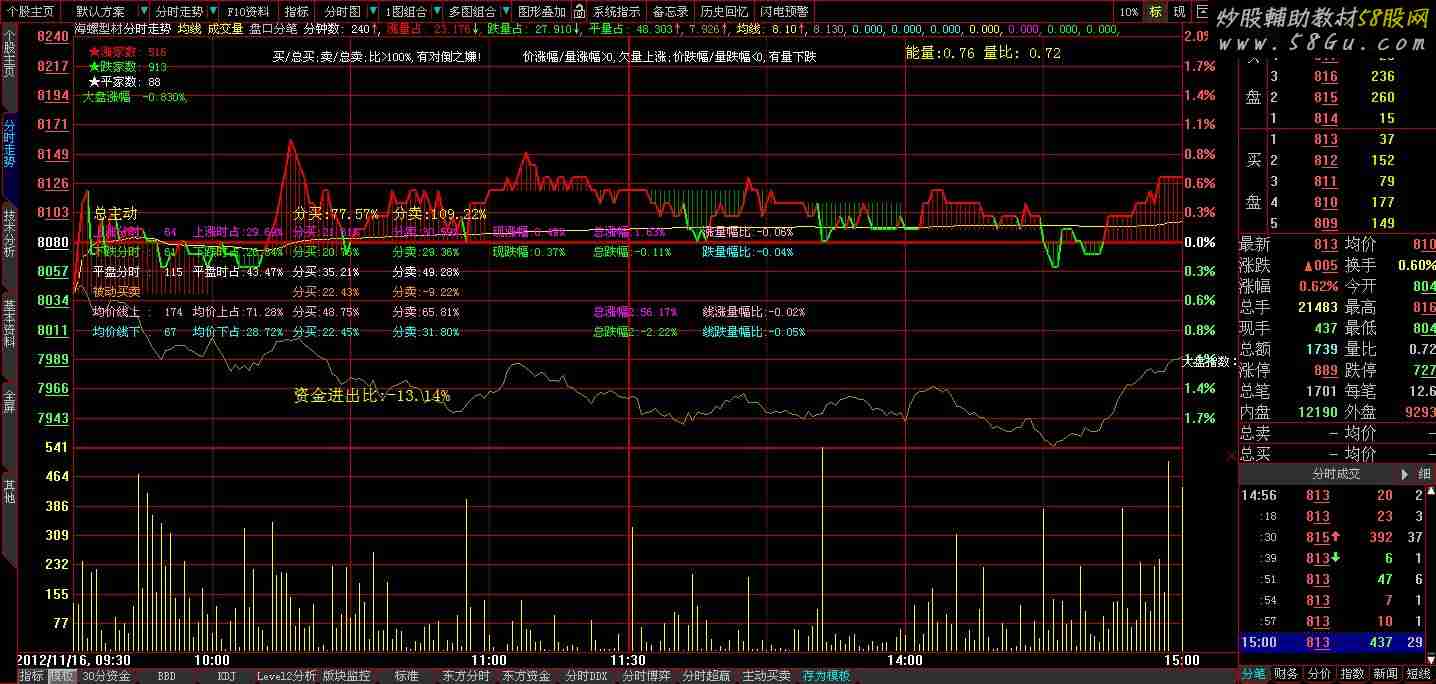1436x684 pixels.
Task: Click the 分时成交 panel header
Action: [1337, 474]
